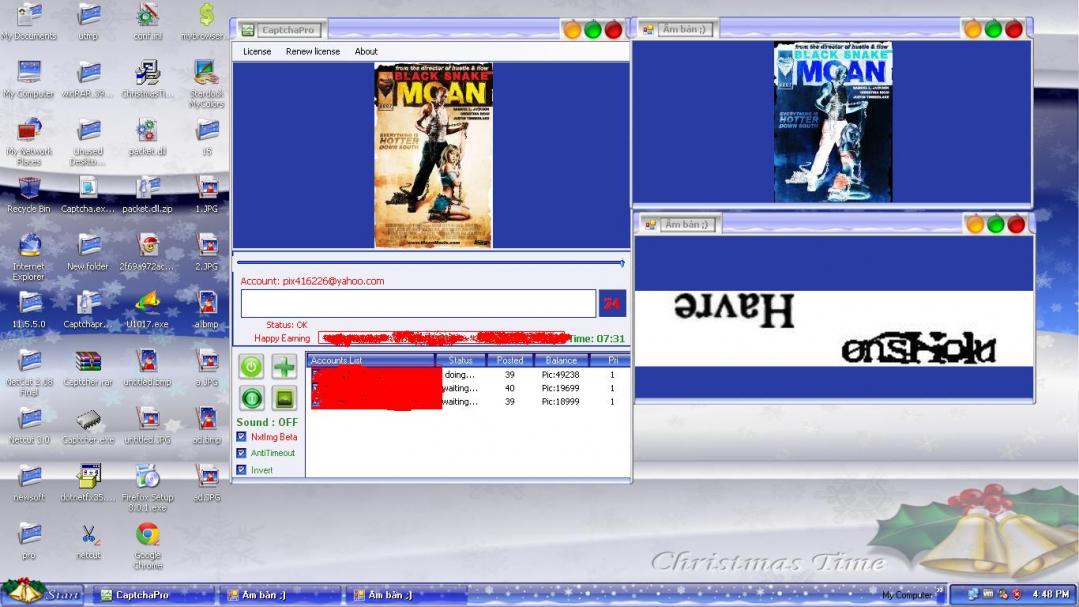Click the Status column header

460,360
